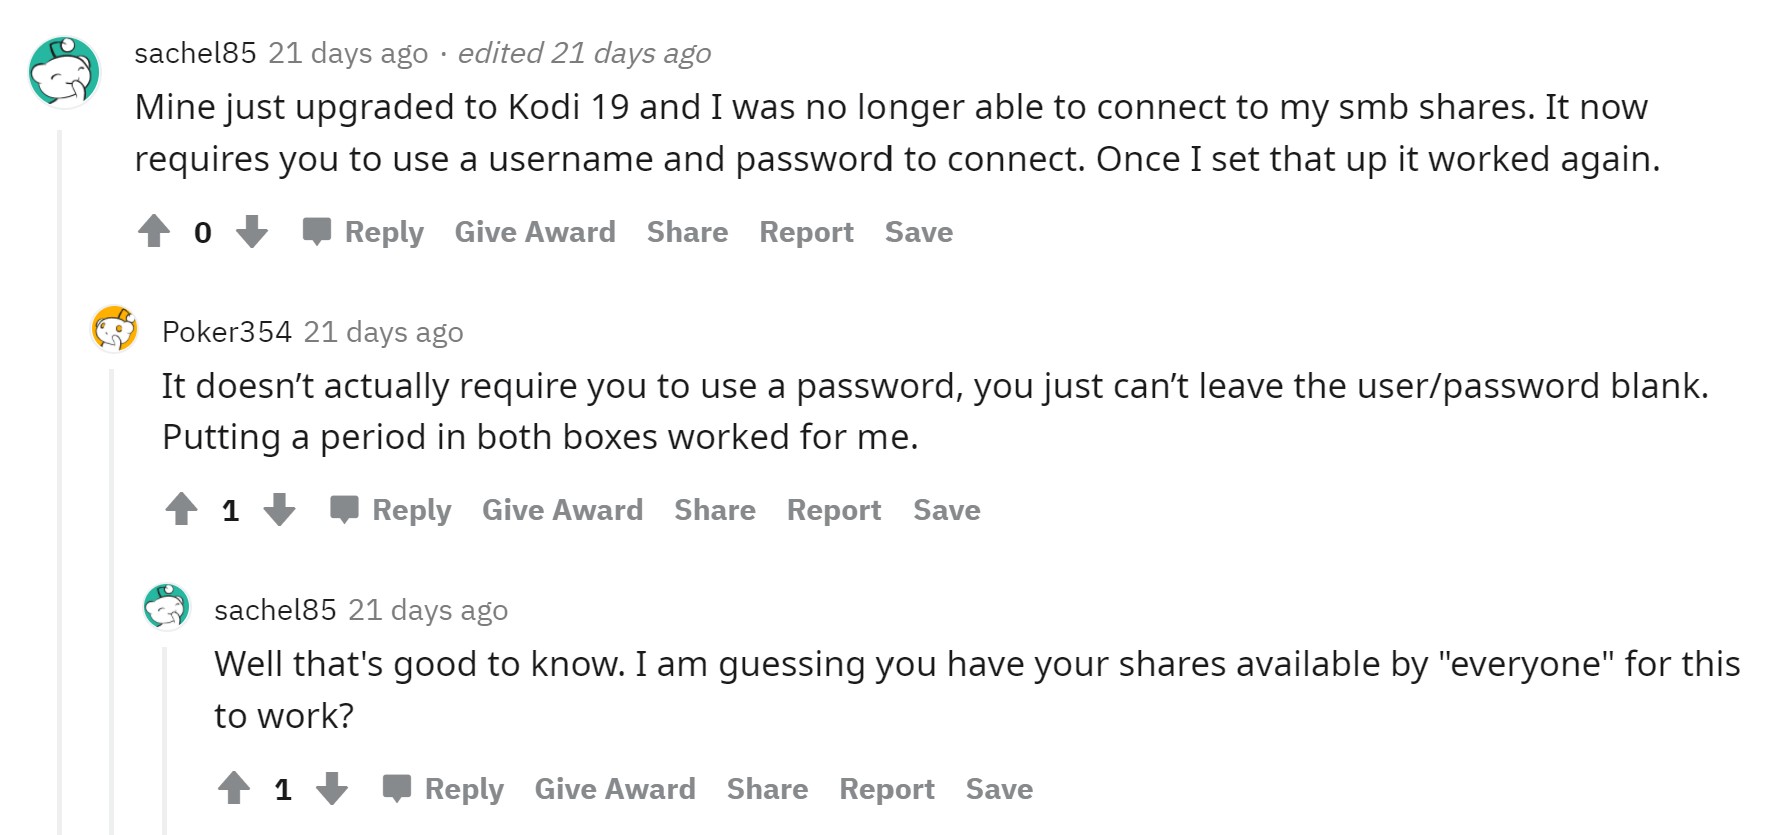This screenshot has height=835, width=1780.
Task: Downvote Poker354's comment
Action: (280, 509)
